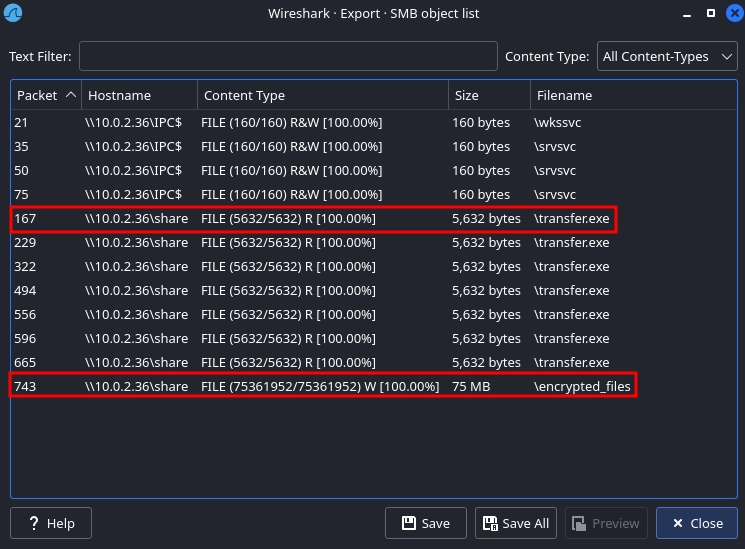
Task: Select the packet 21 wkssvc row
Action: [300, 122]
